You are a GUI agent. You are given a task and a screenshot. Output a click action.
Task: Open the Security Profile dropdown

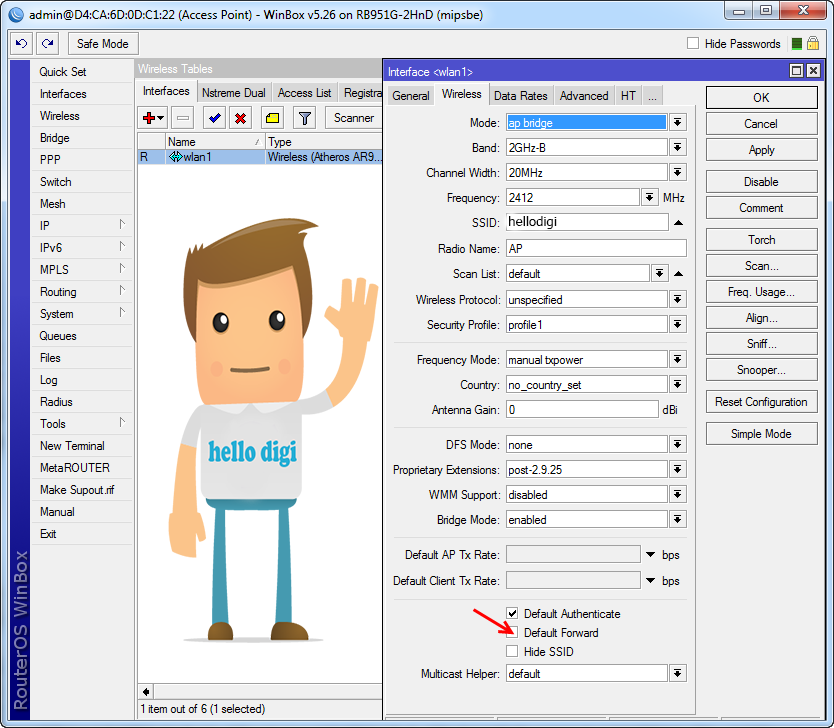pyautogui.click(x=677, y=325)
